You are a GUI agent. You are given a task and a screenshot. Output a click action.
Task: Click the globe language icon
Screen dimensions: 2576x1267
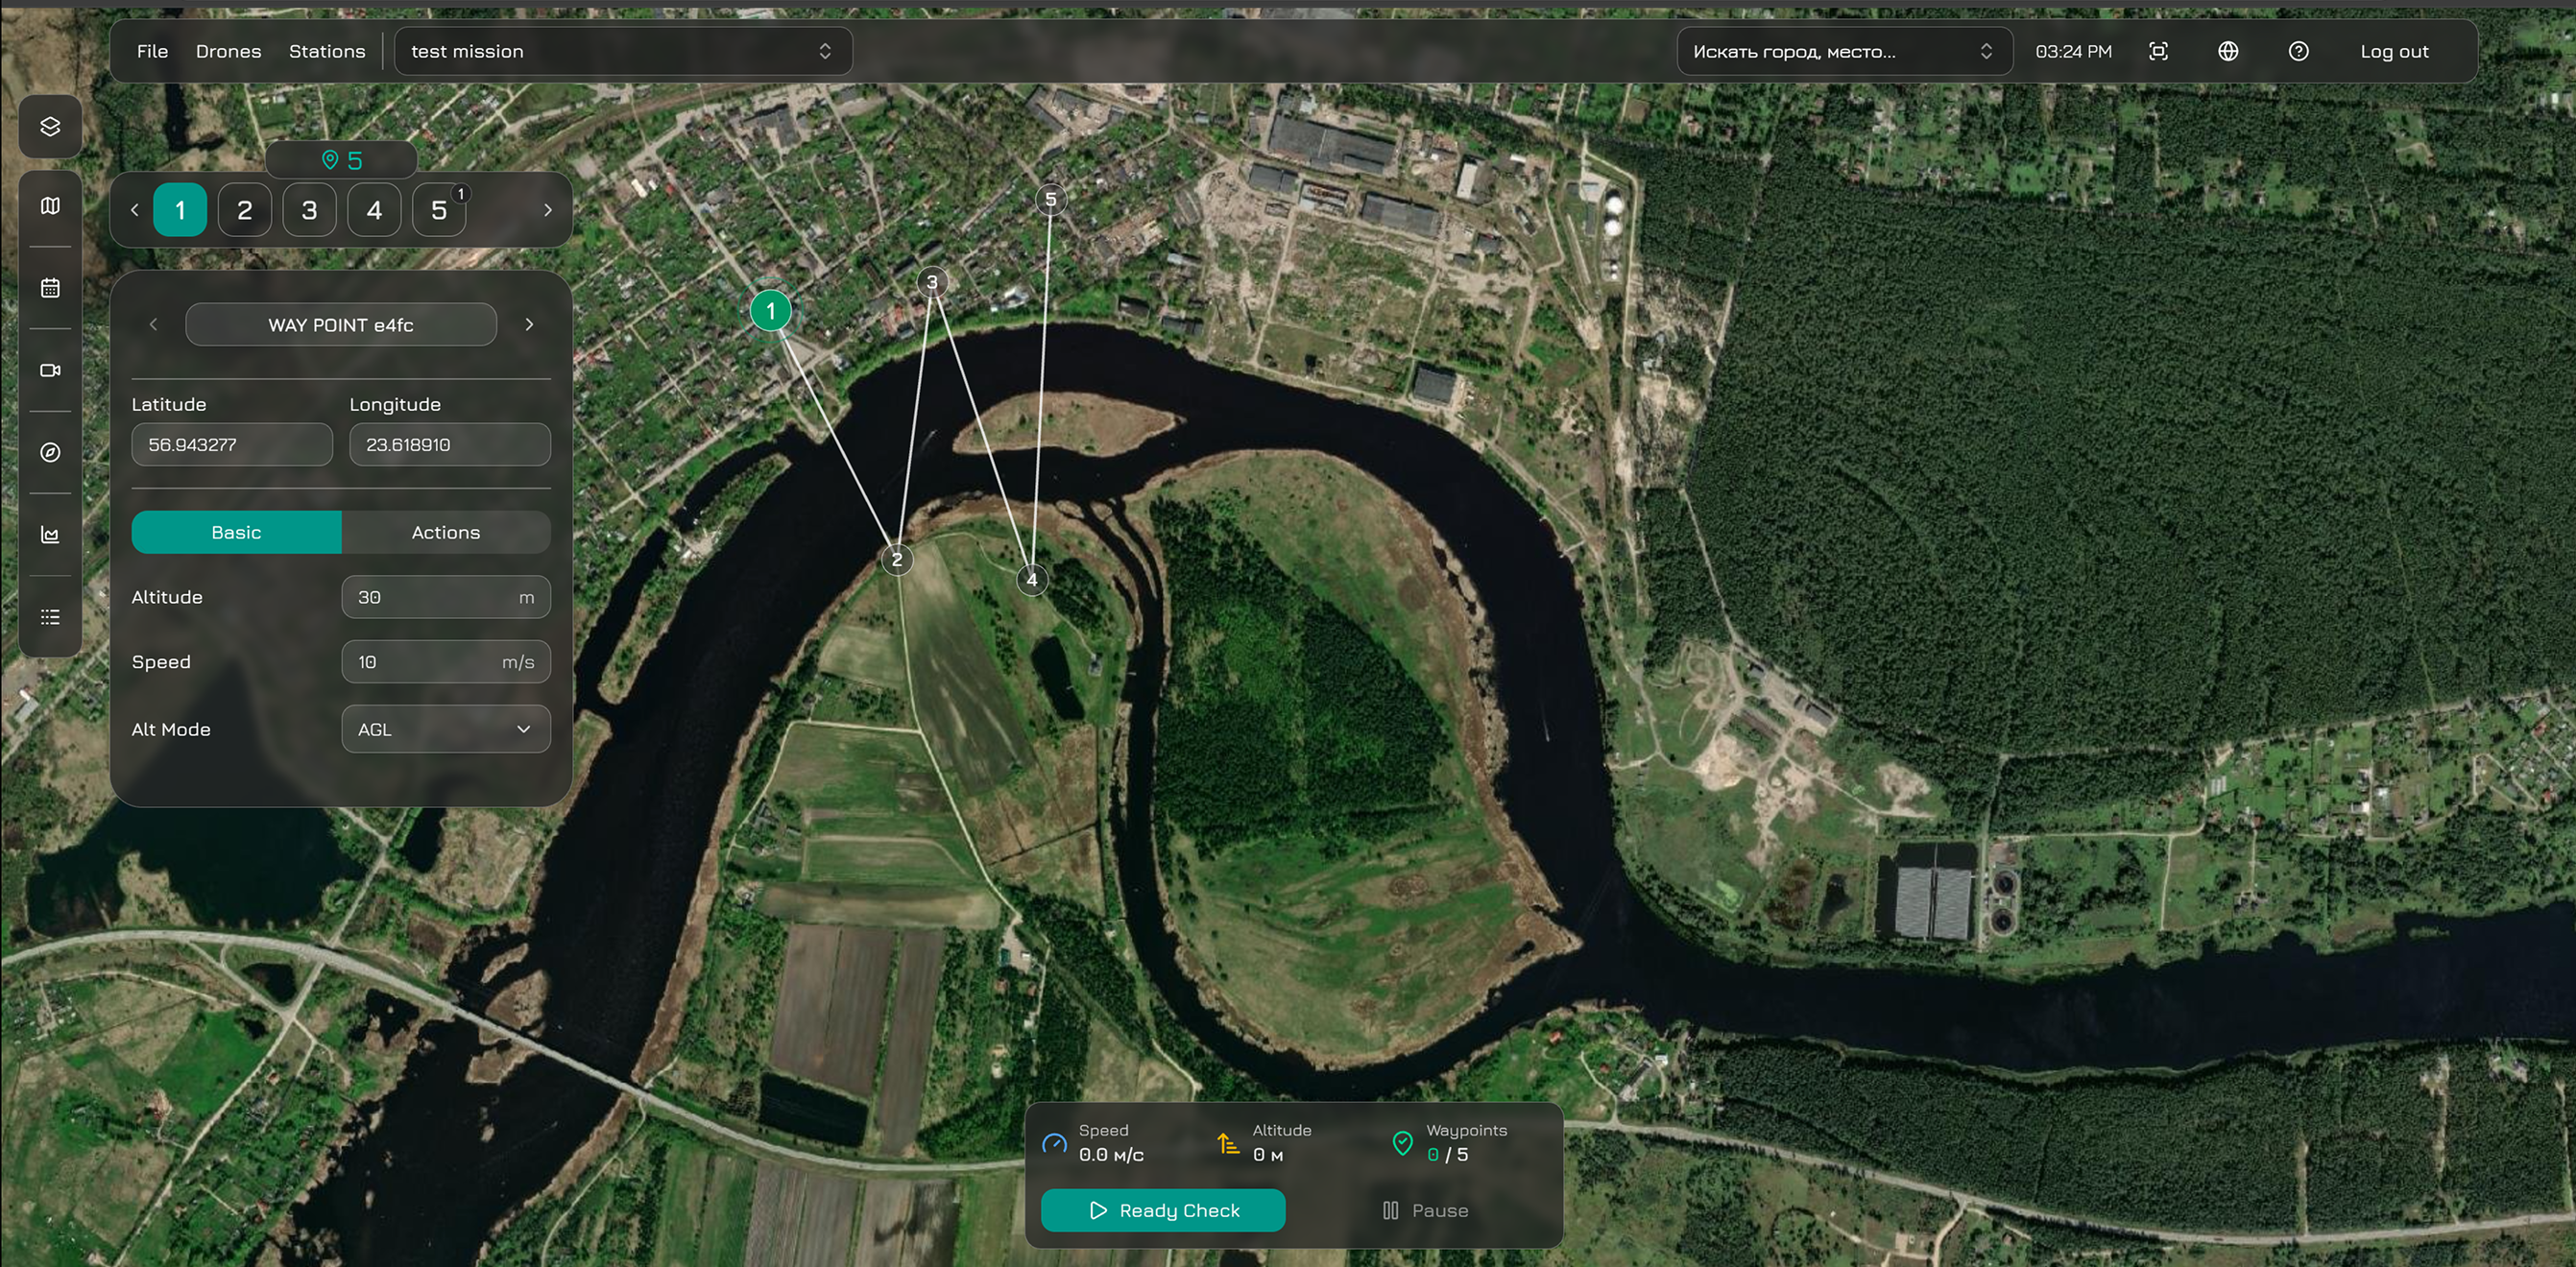[x=2228, y=51]
